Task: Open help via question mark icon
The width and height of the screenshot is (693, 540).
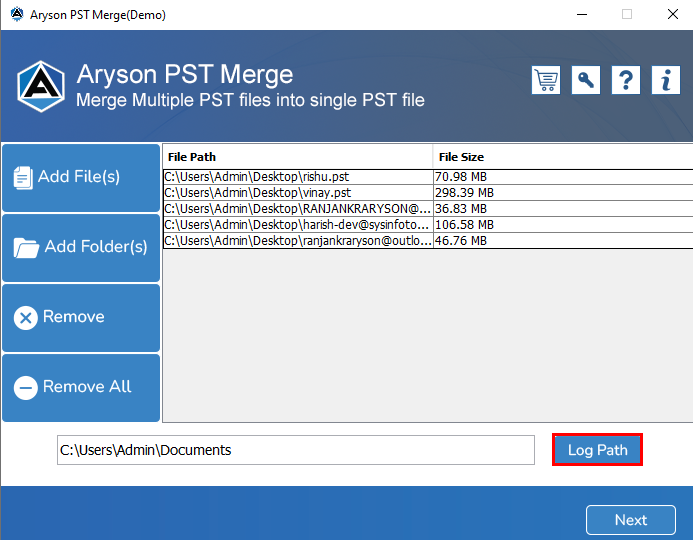Action: pos(625,80)
